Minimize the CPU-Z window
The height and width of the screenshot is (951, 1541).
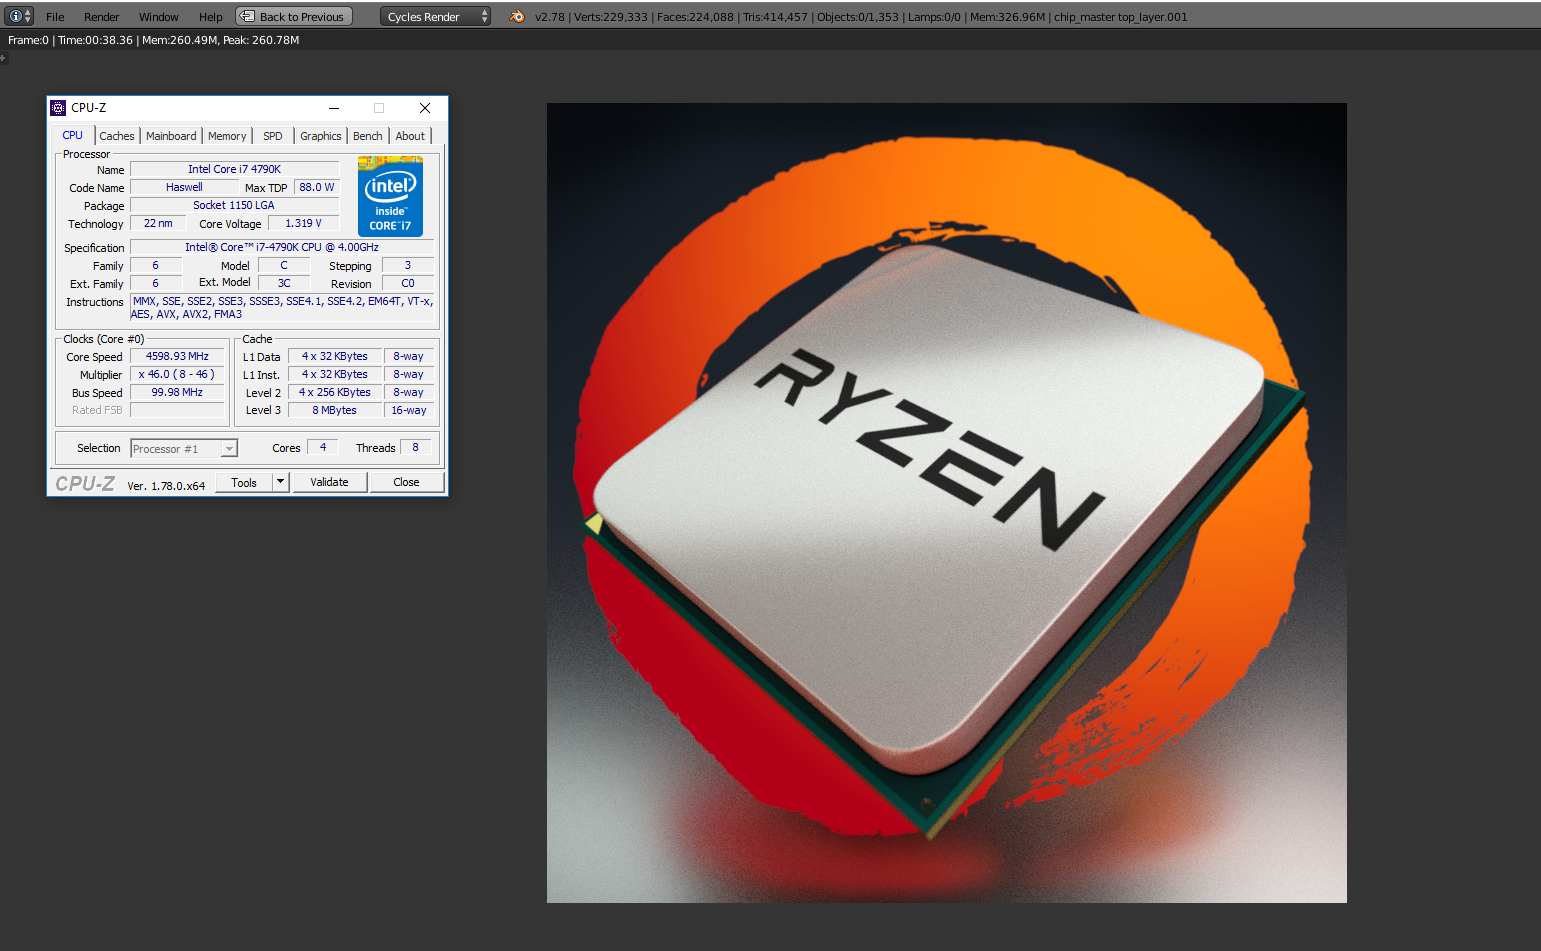point(334,108)
